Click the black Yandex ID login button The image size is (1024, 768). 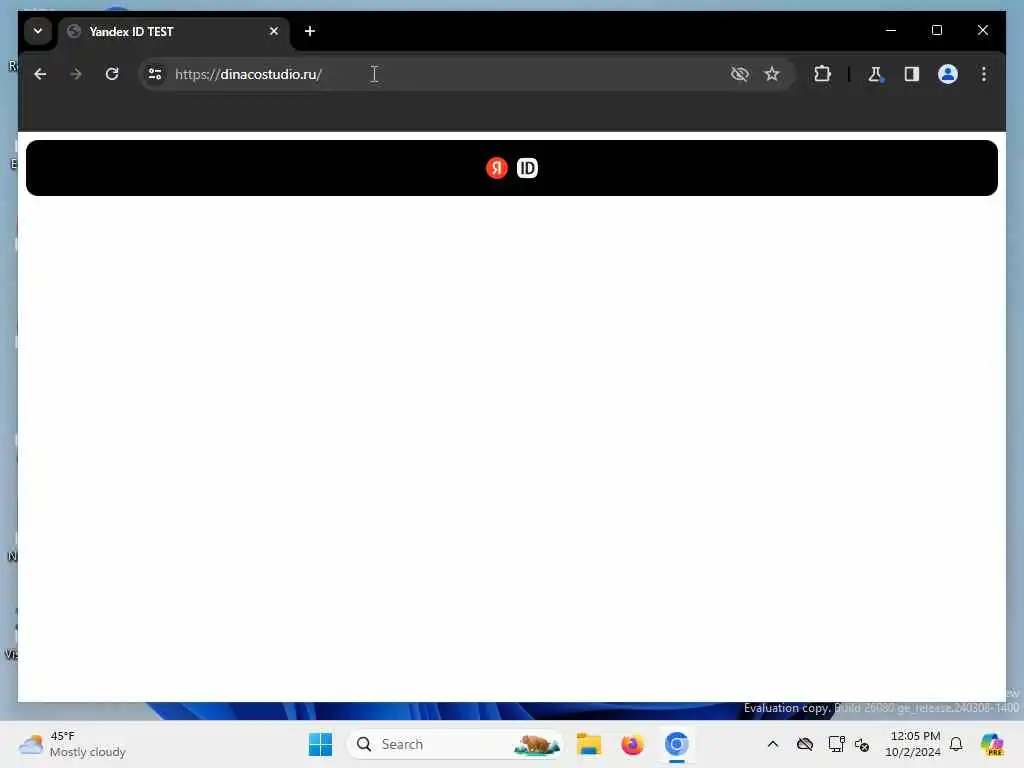coord(512,168)
